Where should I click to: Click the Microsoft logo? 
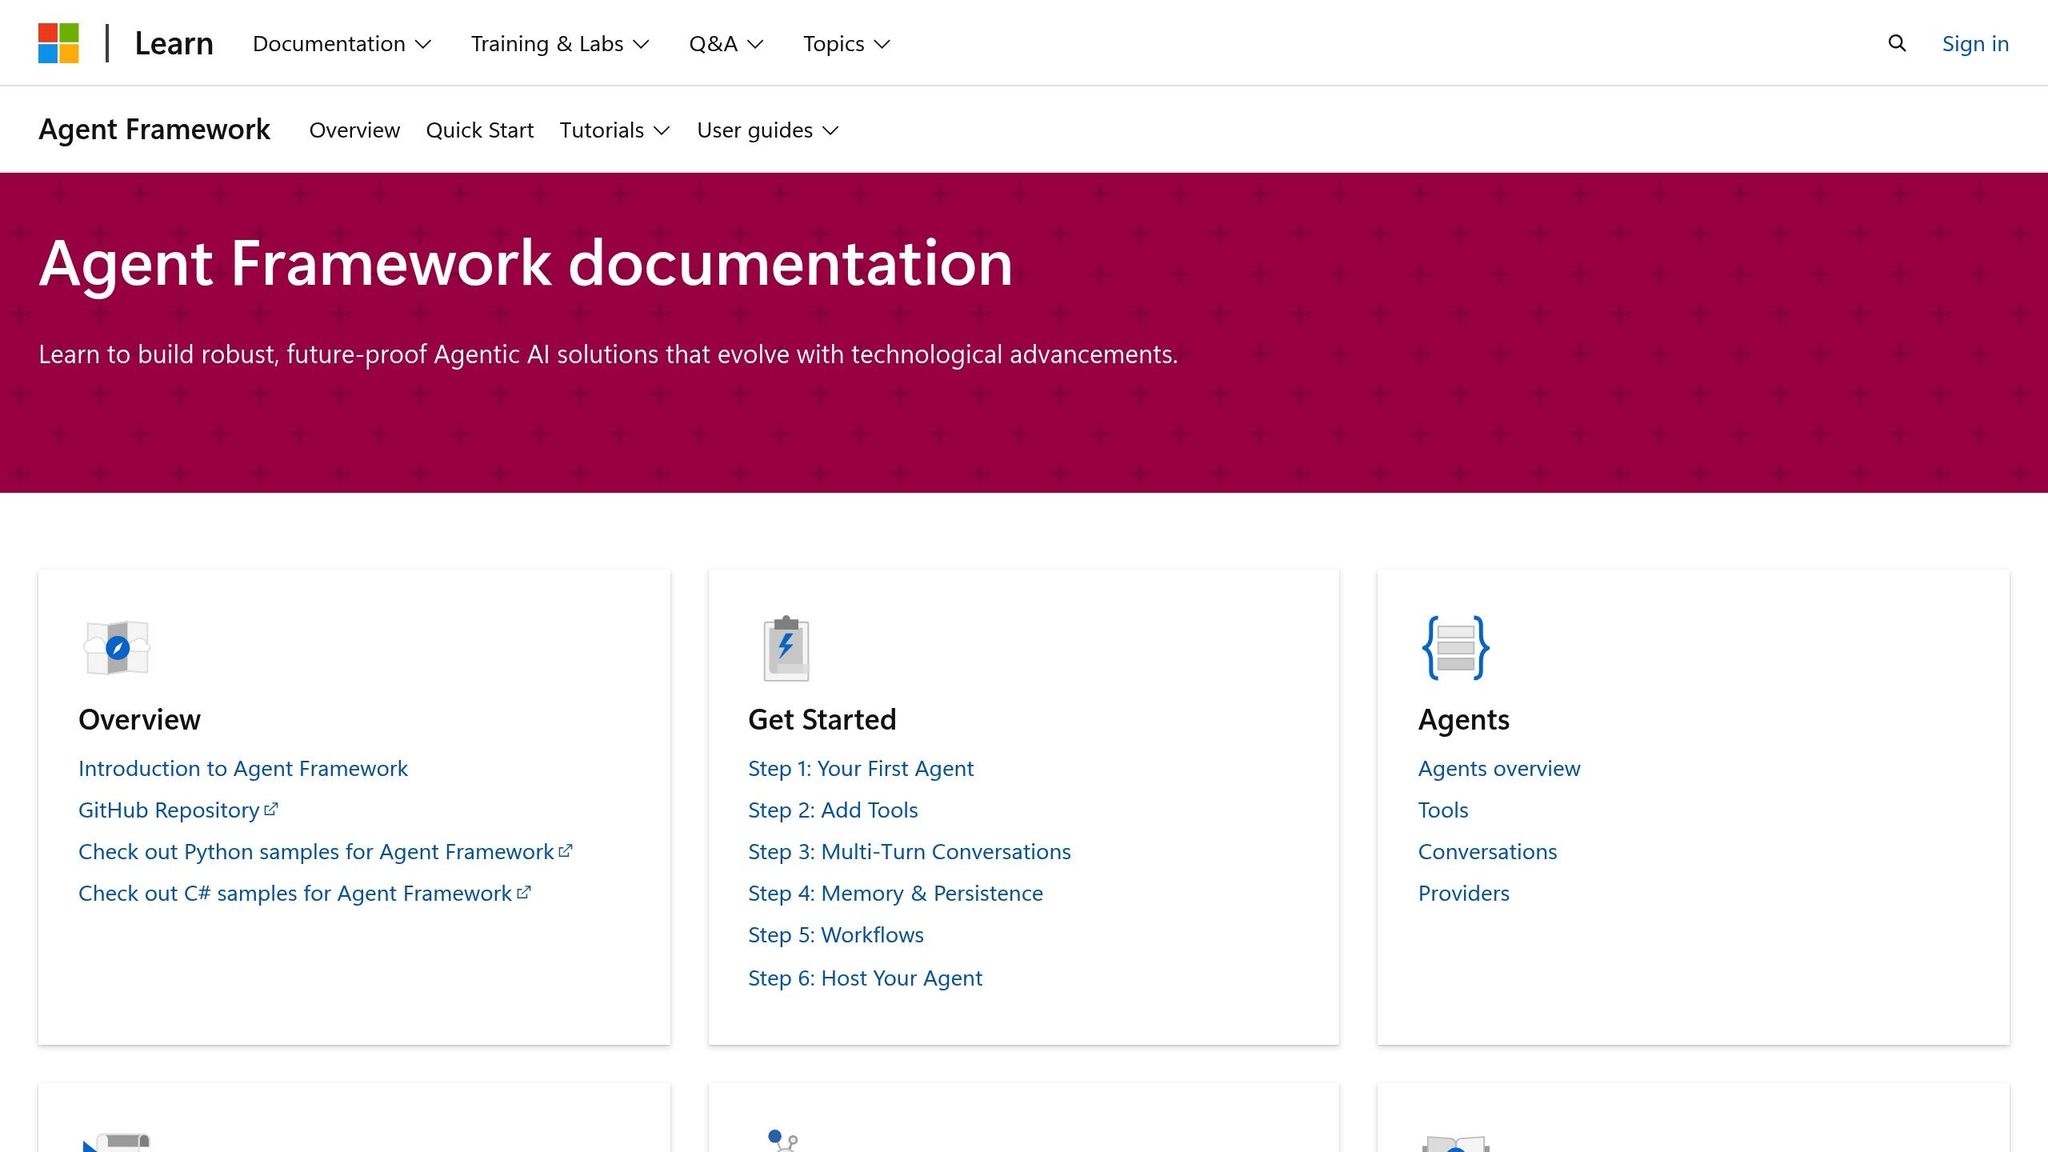coord(59,43)
